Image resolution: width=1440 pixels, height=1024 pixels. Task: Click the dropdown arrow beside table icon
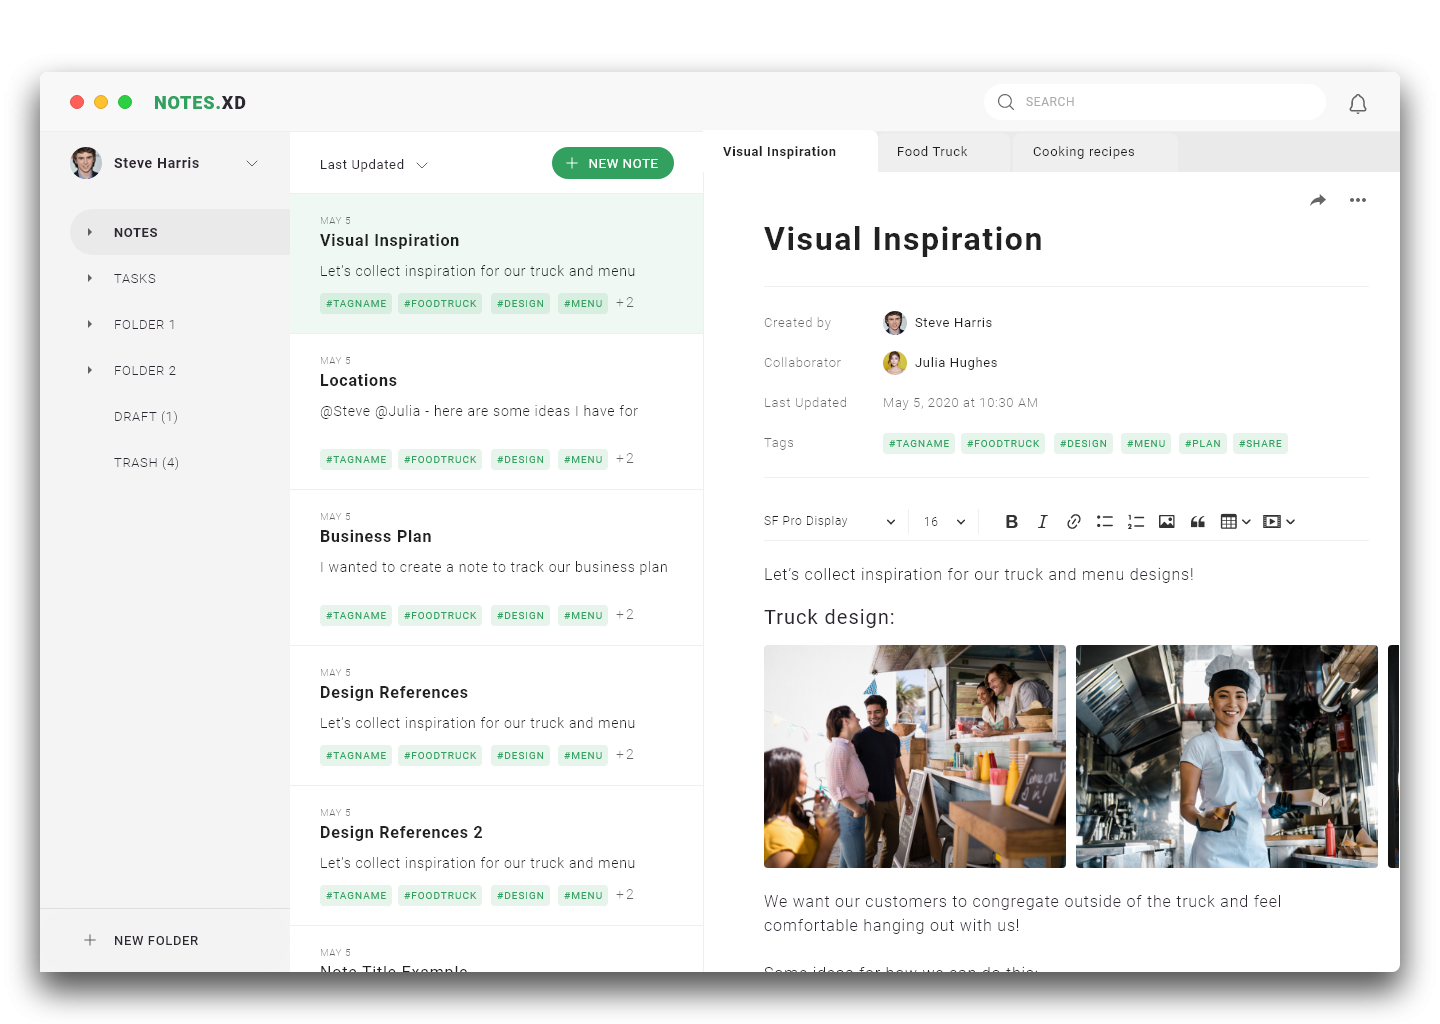(1246, 522)
